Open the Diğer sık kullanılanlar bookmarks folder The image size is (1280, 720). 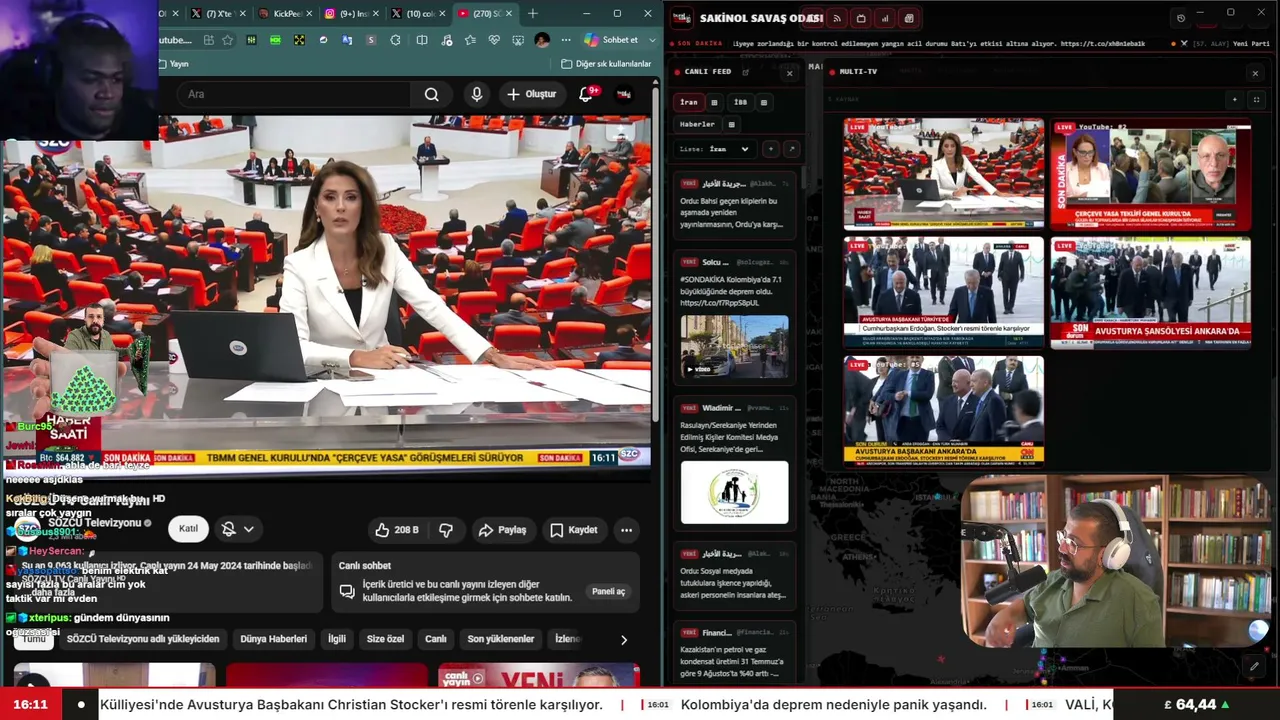tap(606, 64)
